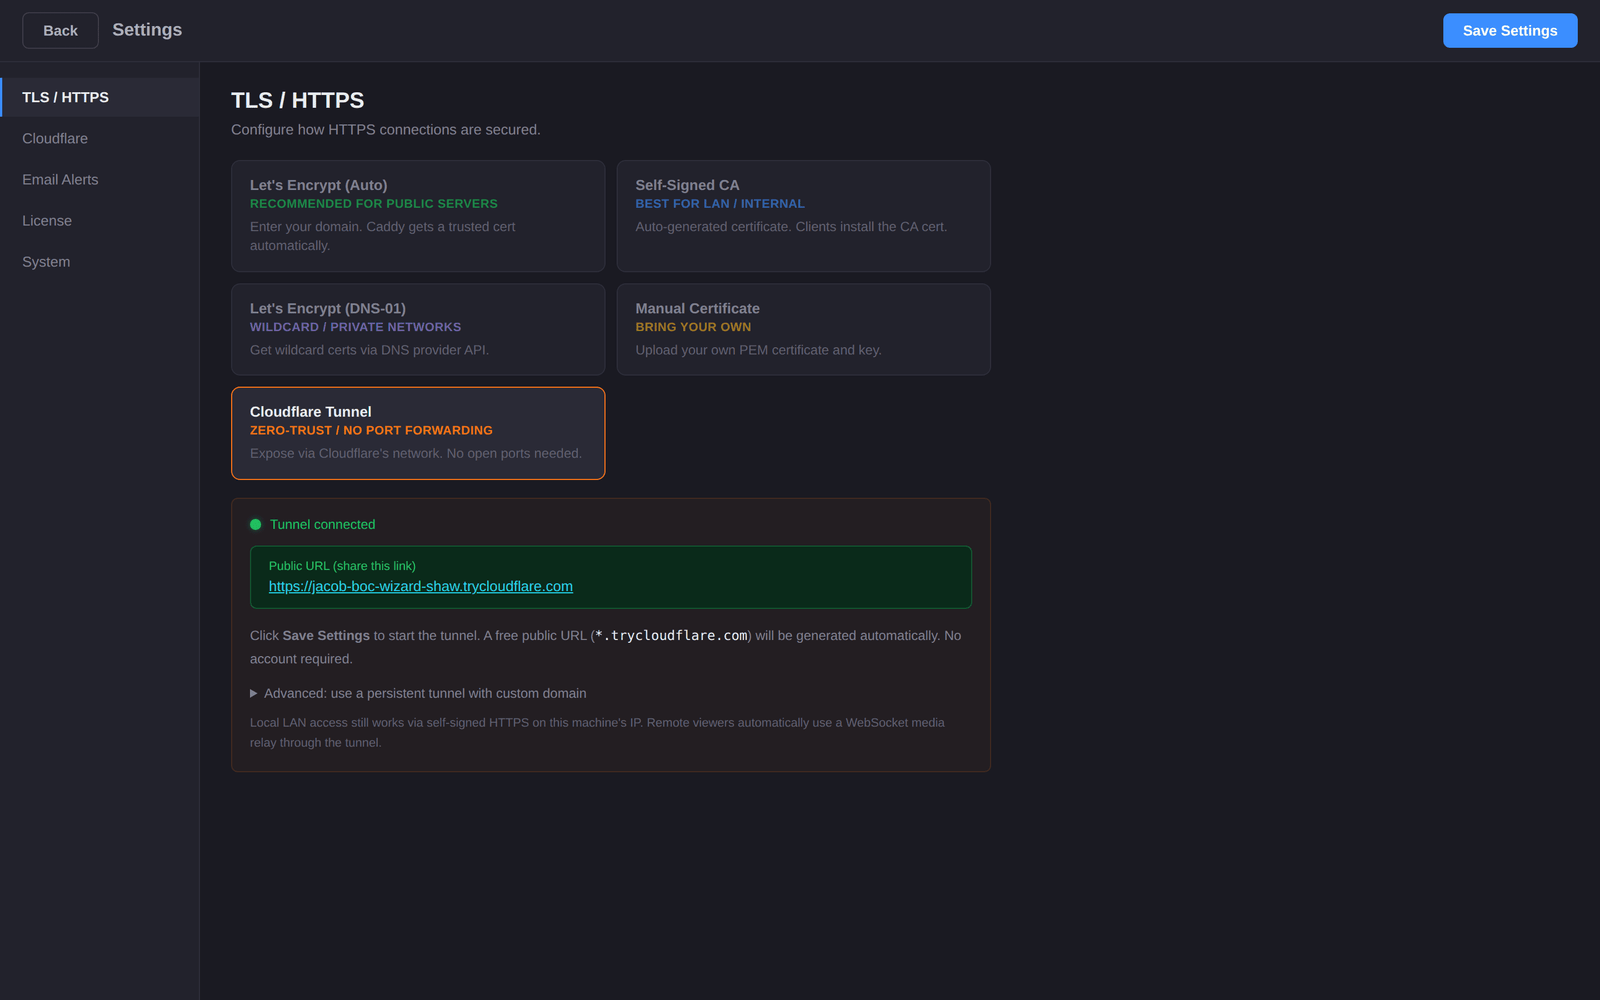Click the Public URL share box
The image size is (1600, 1000).
pos(610,577)
